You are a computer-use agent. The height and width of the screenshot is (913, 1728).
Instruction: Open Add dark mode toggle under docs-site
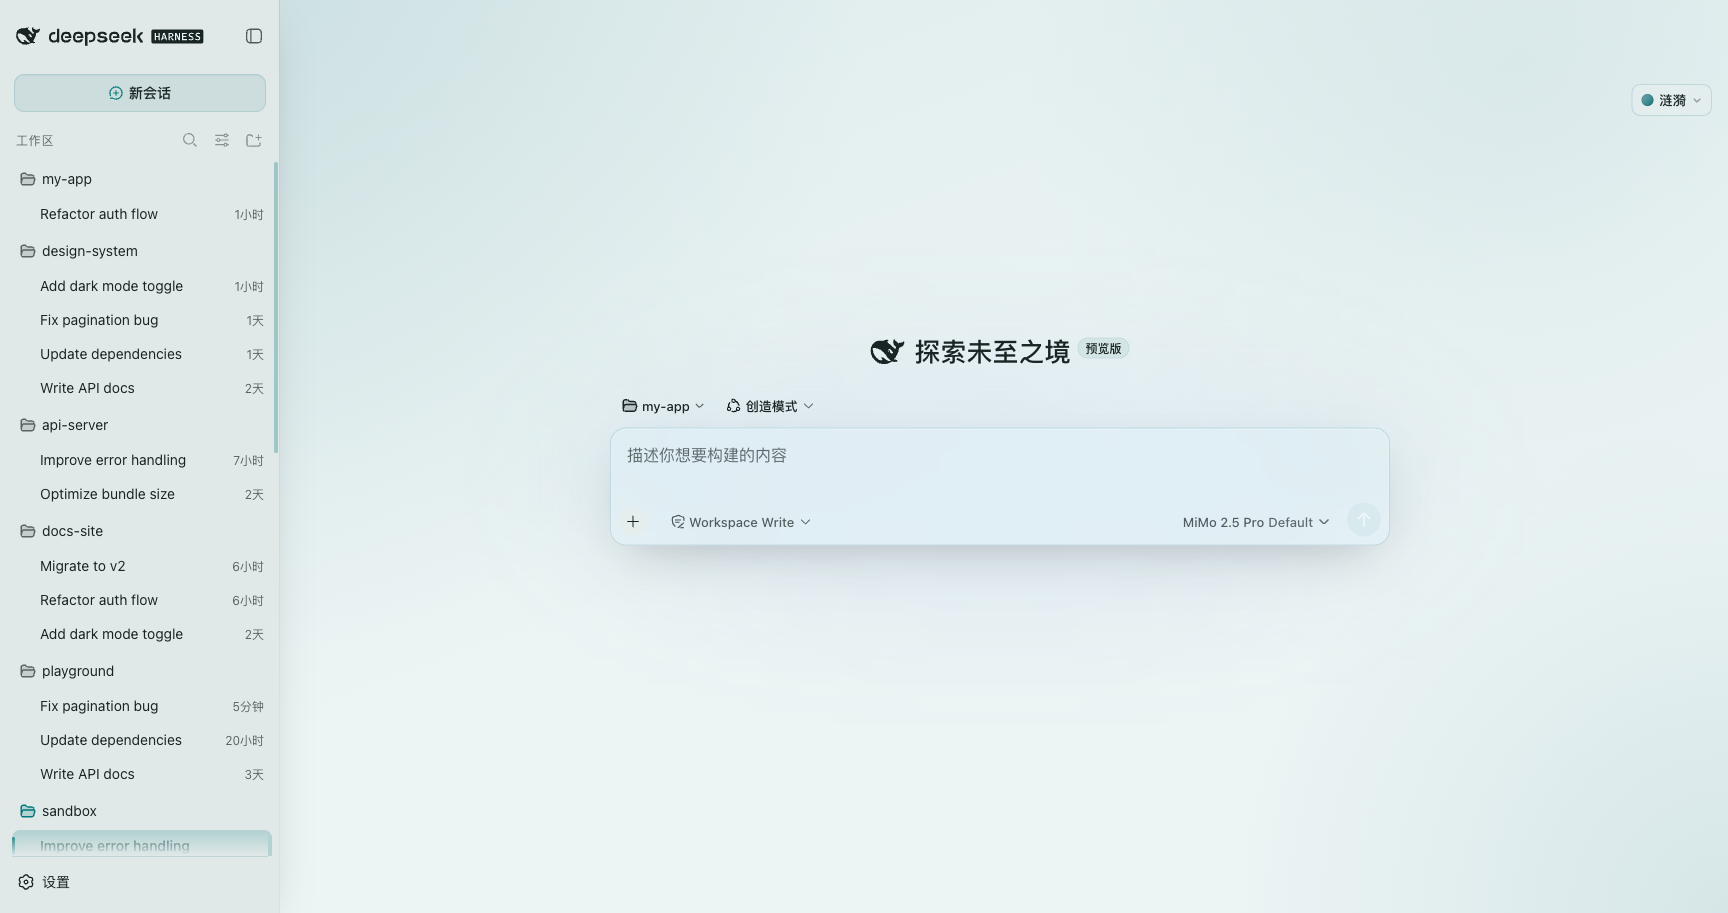click(140, 634)
